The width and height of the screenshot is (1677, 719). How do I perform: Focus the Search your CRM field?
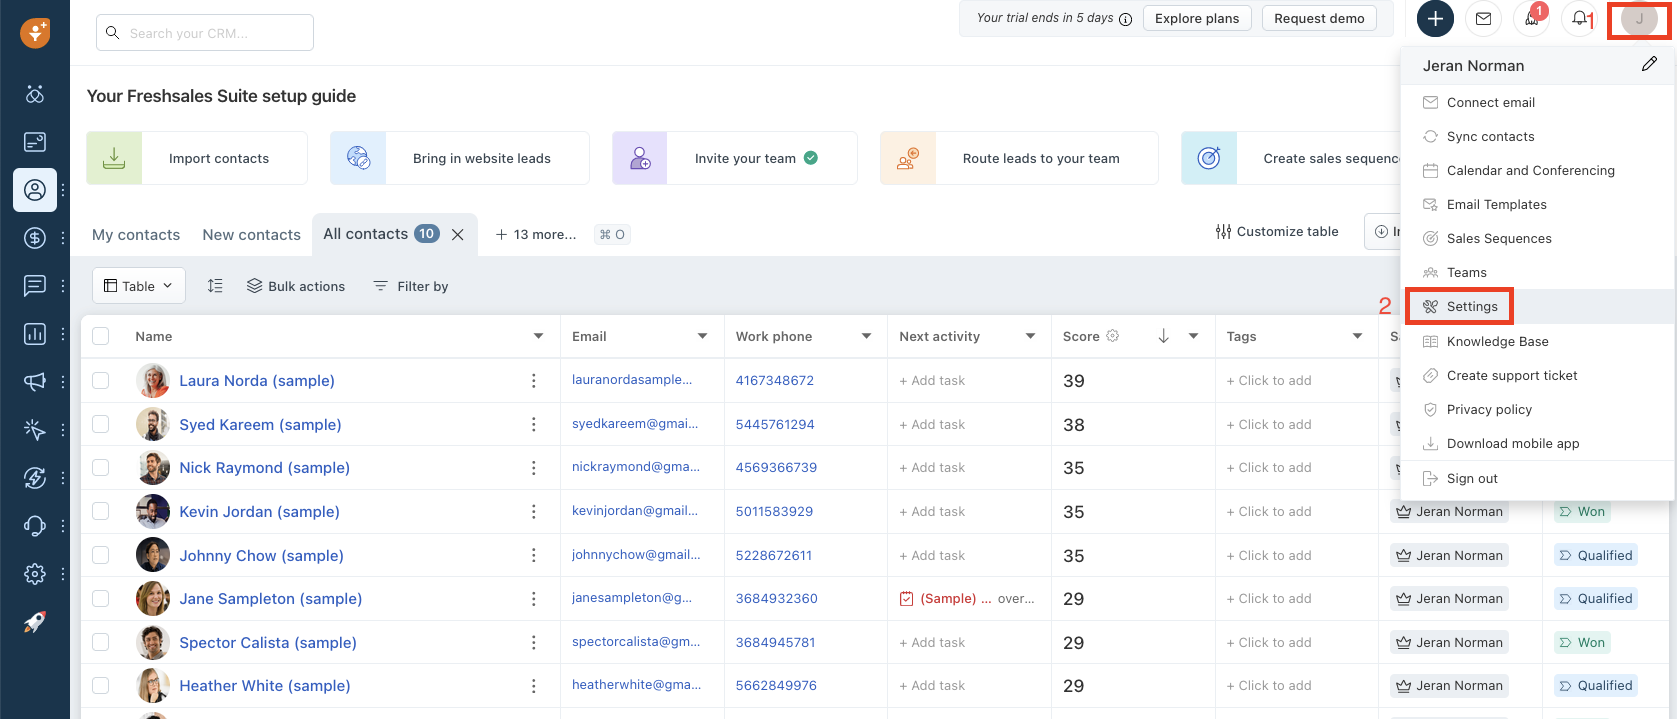point(205,33)
